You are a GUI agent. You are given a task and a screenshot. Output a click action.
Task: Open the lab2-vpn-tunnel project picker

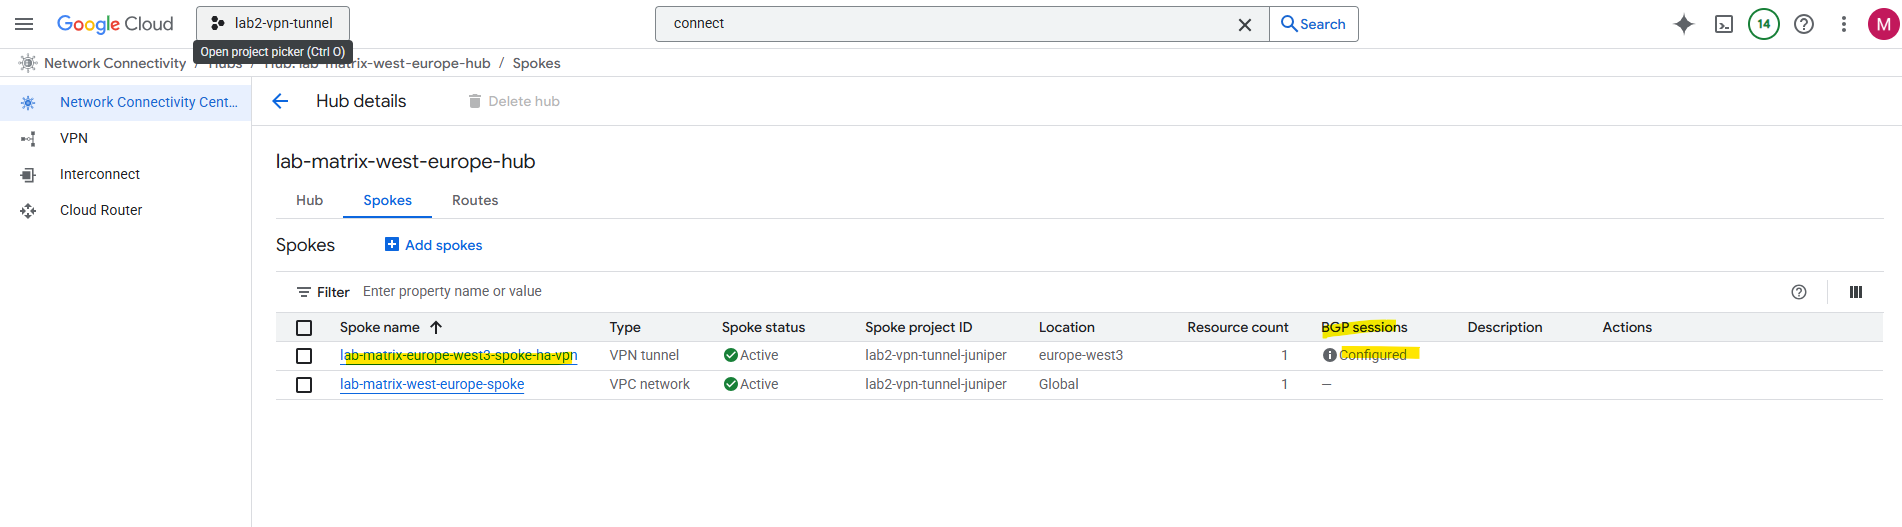pos(273,23)
